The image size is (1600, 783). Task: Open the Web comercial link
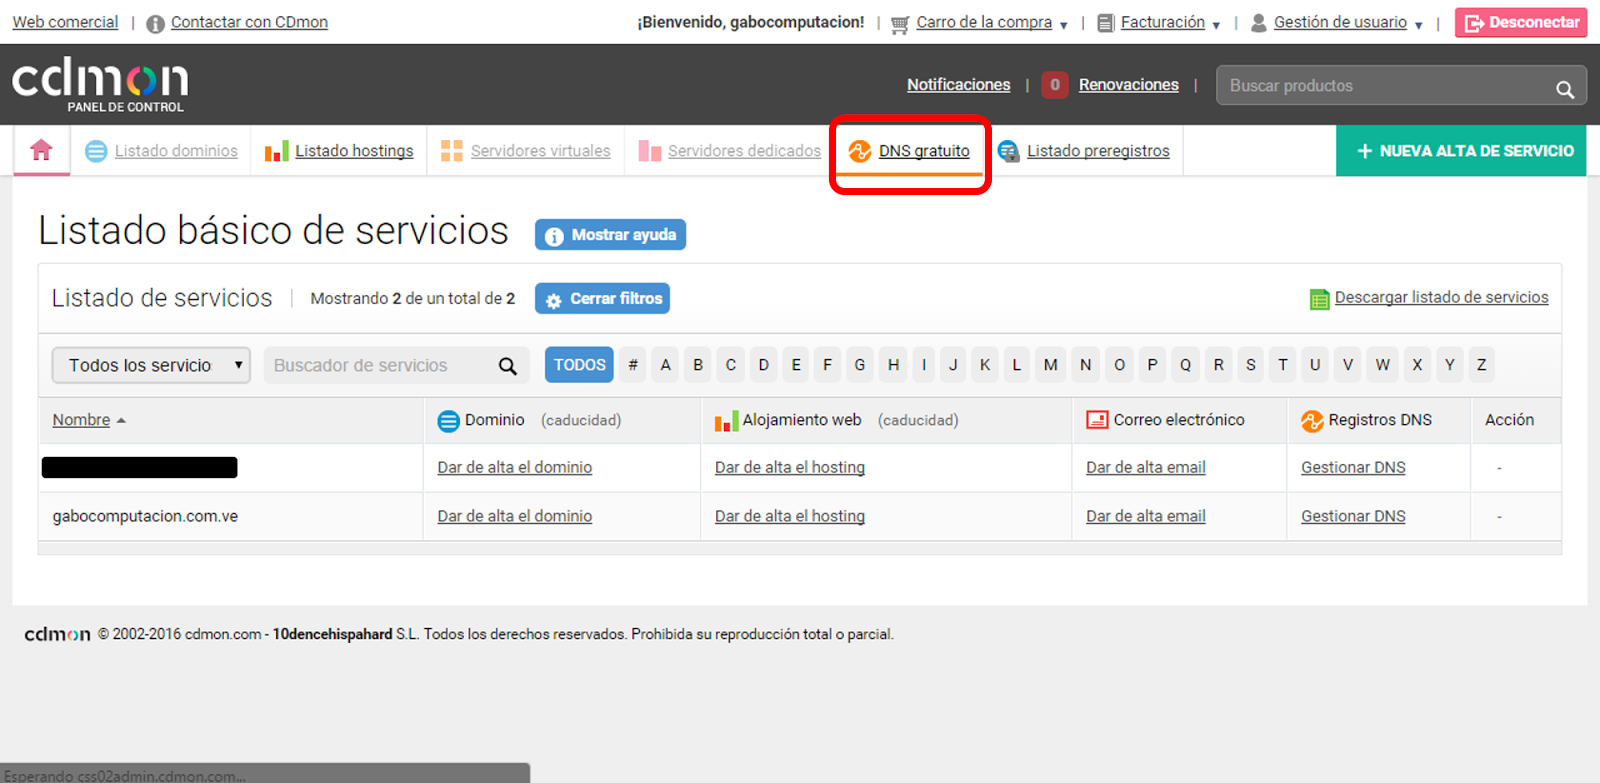[x=65, y=22]
